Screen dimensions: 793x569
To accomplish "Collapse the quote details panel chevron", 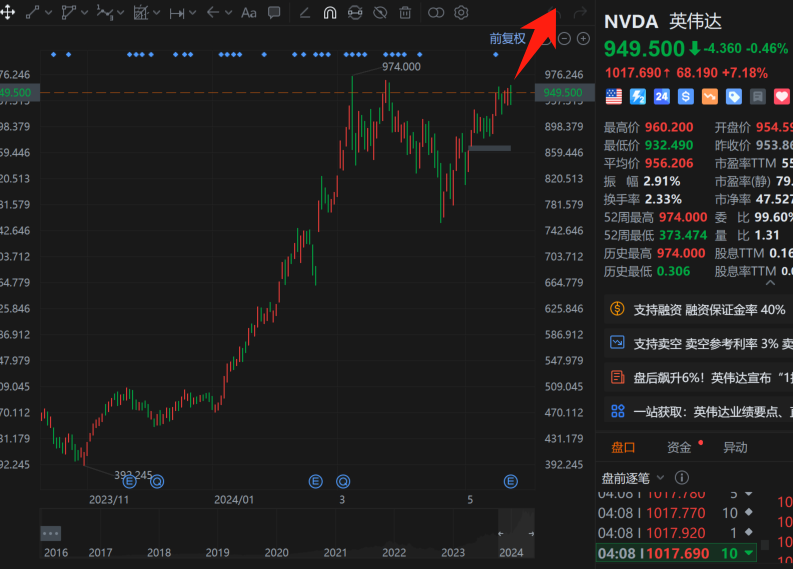I will [770, 283].
